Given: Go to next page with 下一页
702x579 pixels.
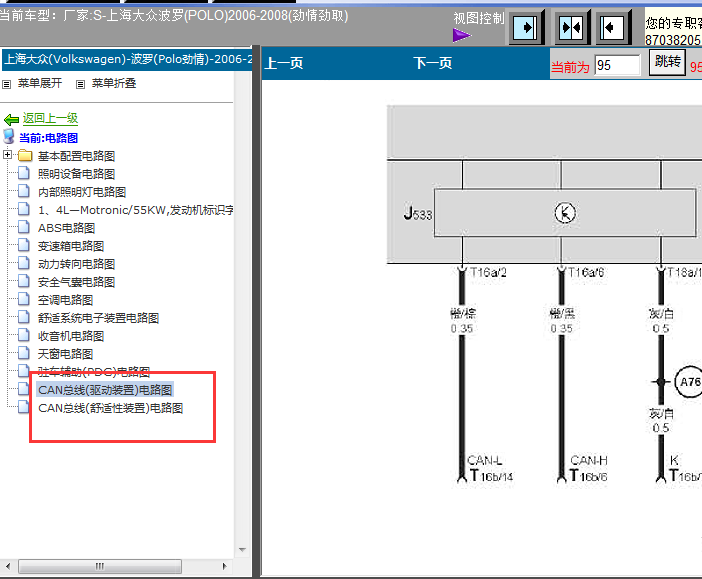Looking at the screenshot, I should click(x=432, y=63).
